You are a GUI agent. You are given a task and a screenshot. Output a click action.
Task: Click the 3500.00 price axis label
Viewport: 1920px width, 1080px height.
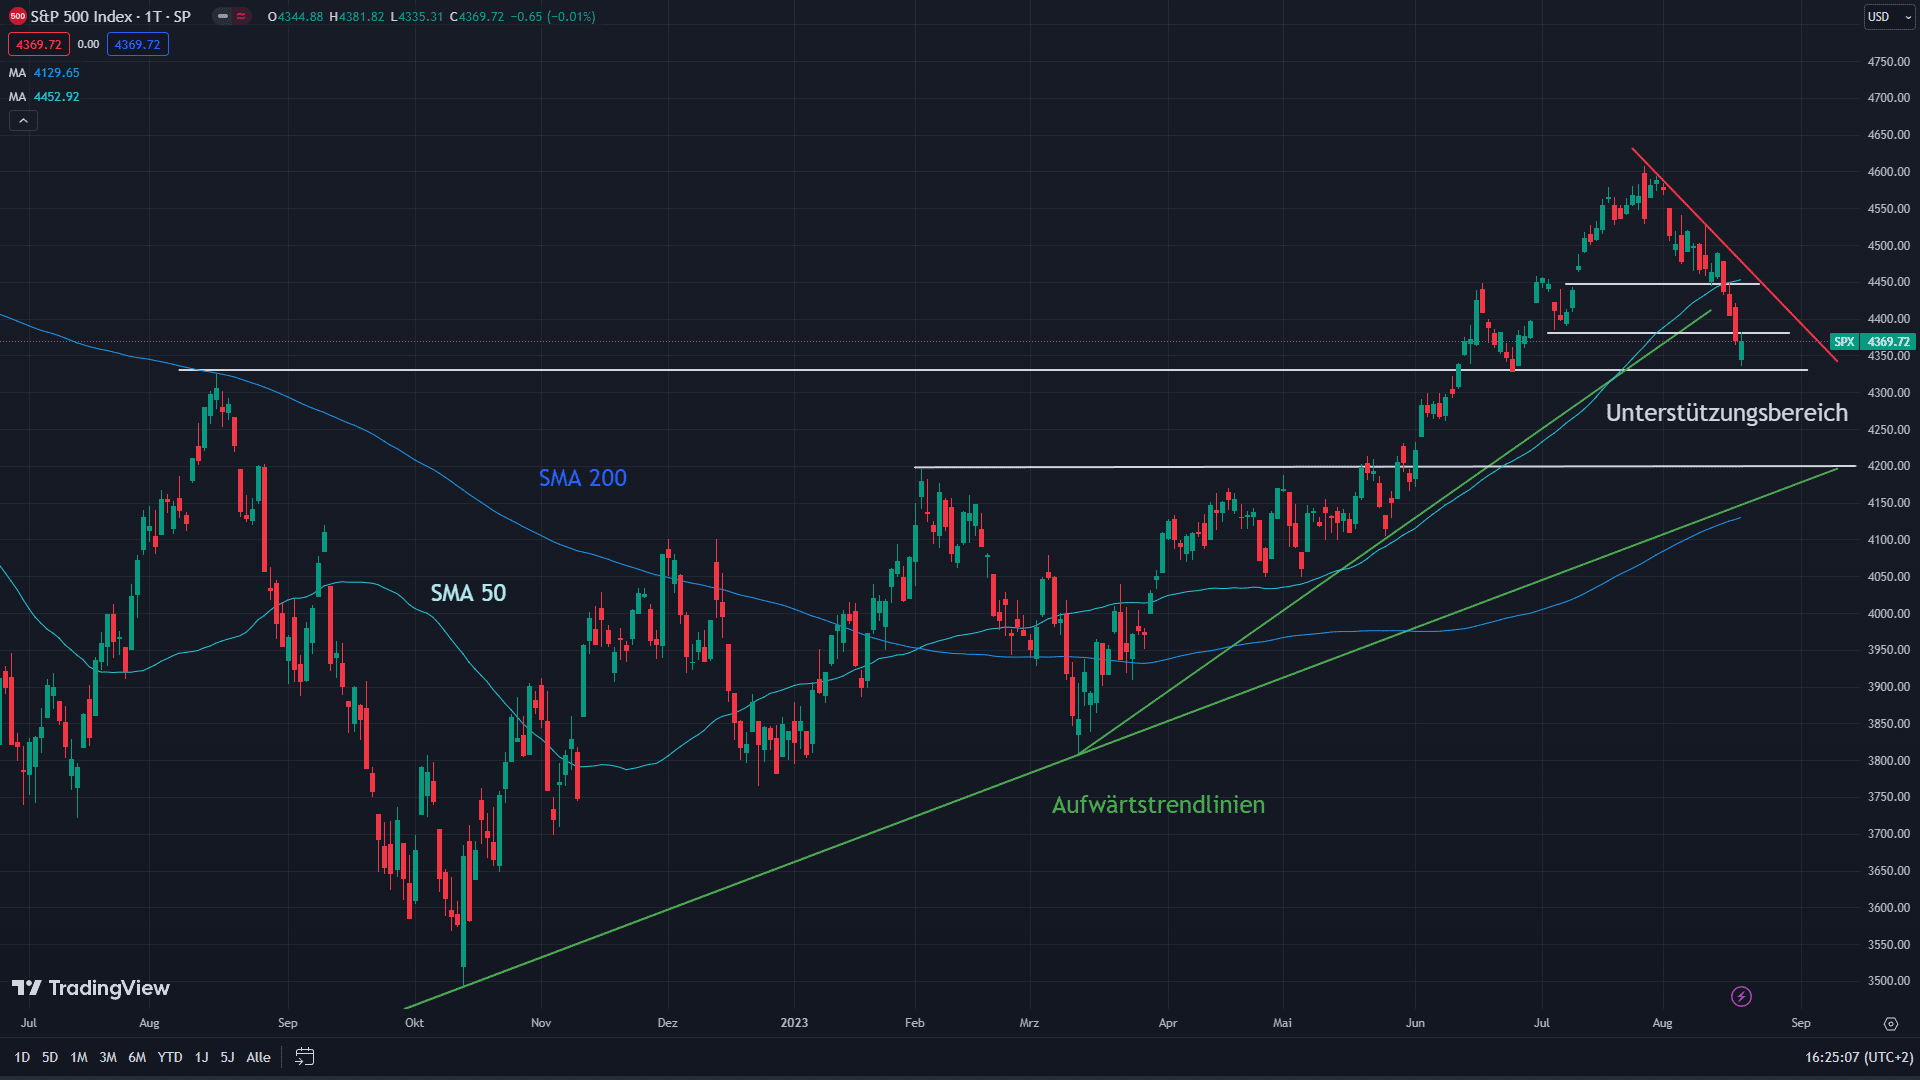click(1888, 981)
